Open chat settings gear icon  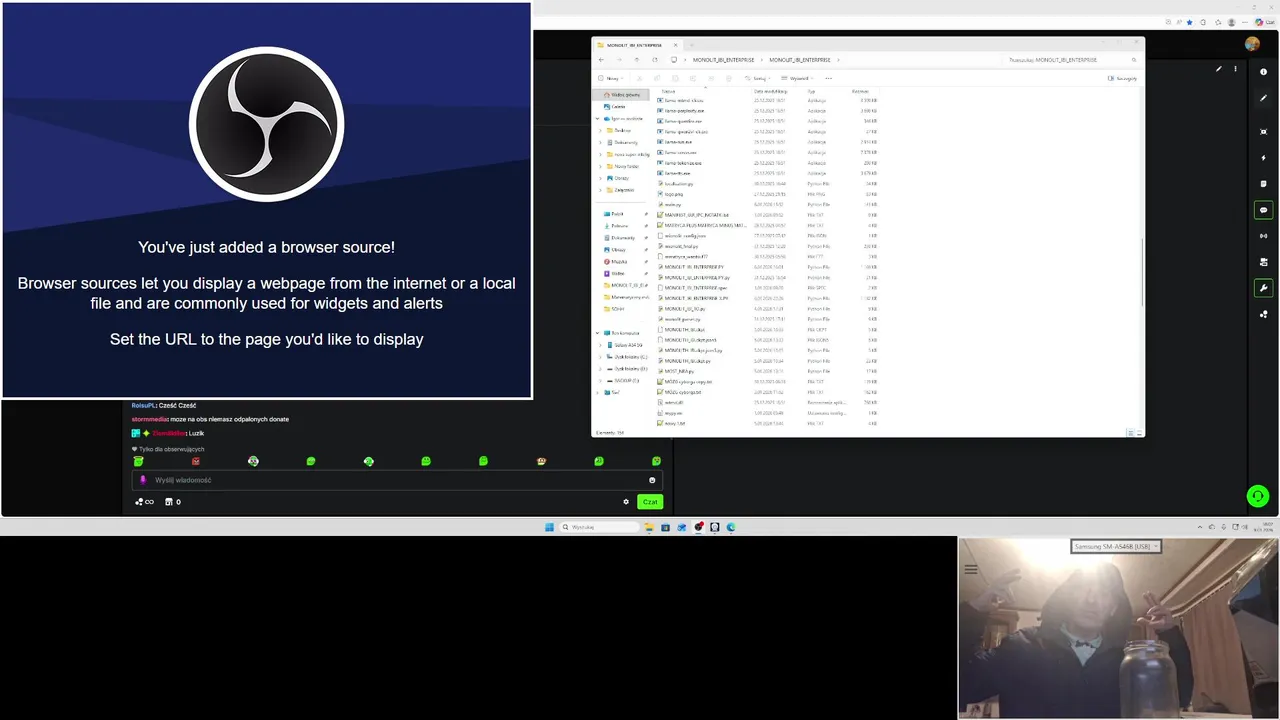(626, 502)
